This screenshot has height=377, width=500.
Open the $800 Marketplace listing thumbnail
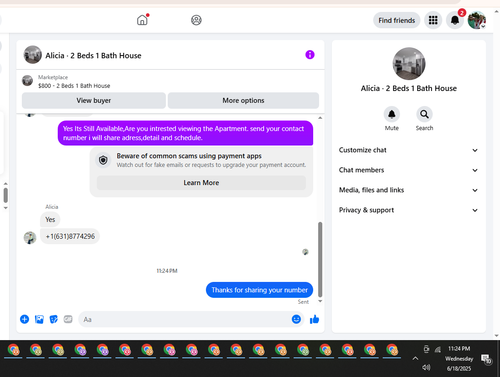27,80
